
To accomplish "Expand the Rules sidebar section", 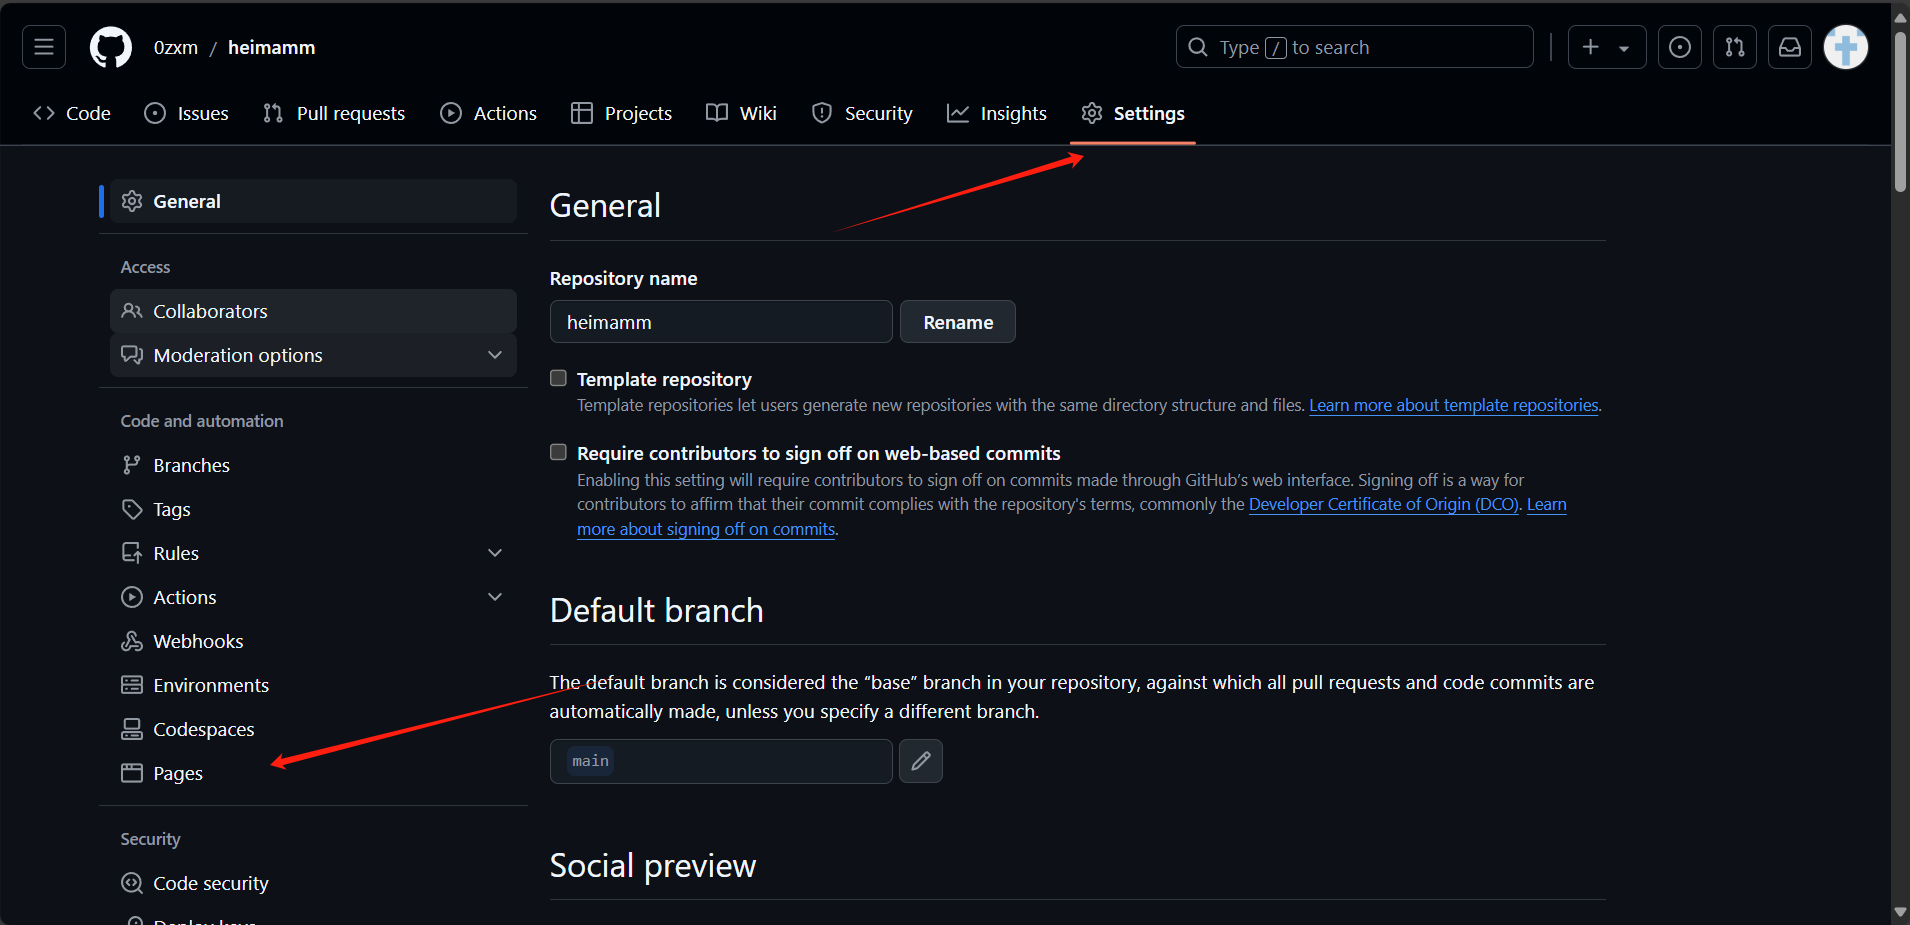I will tap(495, 553).
